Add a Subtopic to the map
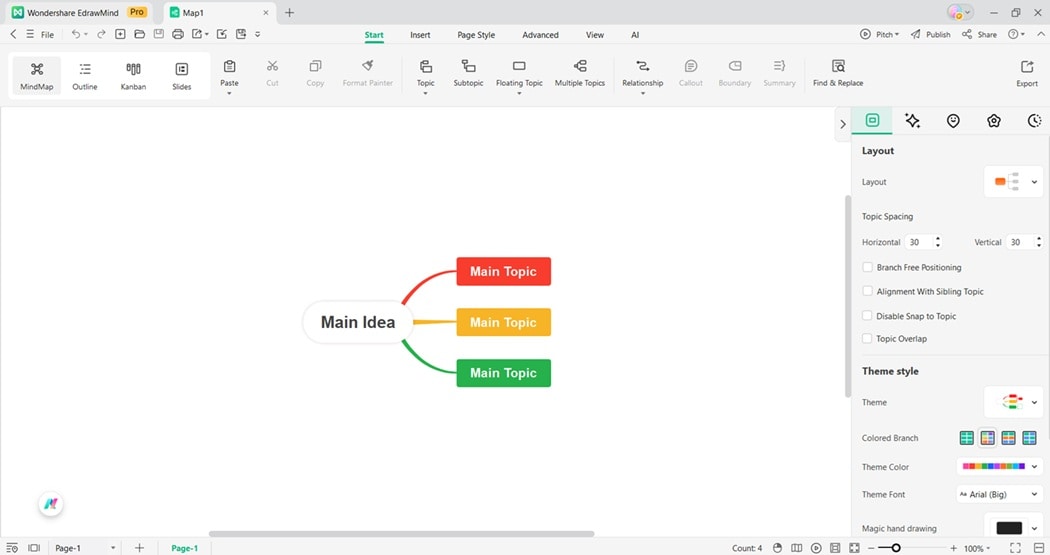Viewport: 1050px width, 555px height. 468,73
